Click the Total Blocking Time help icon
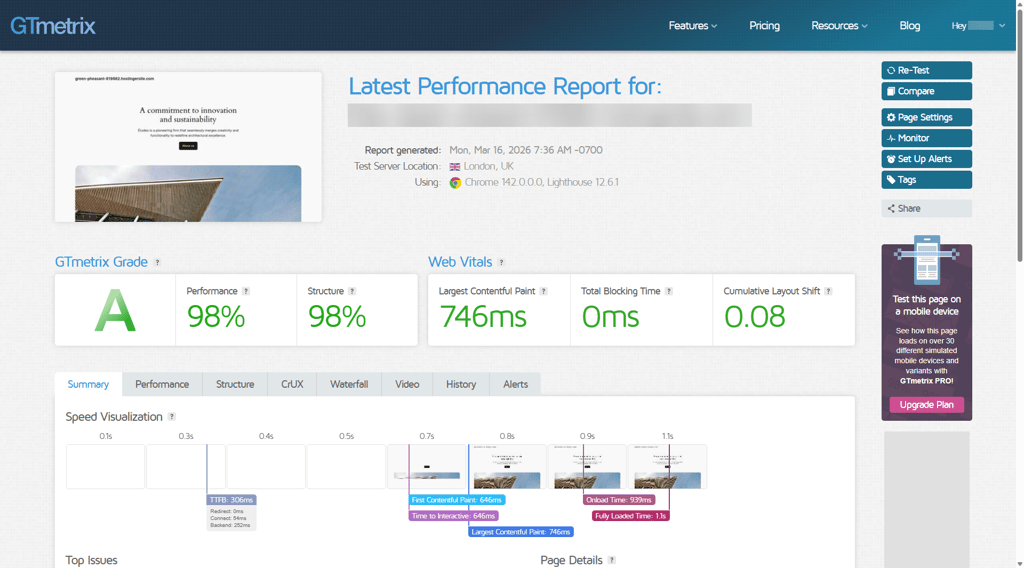This screenshot has width=1024, height=568. click(669, 291)
